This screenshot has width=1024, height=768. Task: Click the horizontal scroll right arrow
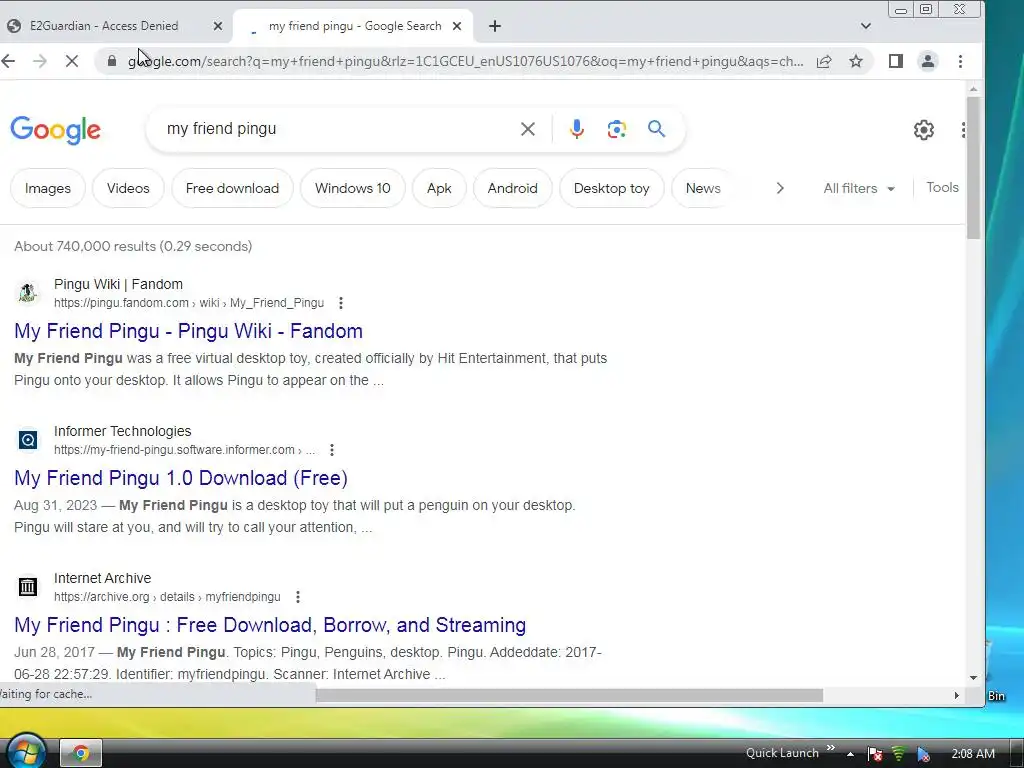pyautogui.click(x=957, y=696)
